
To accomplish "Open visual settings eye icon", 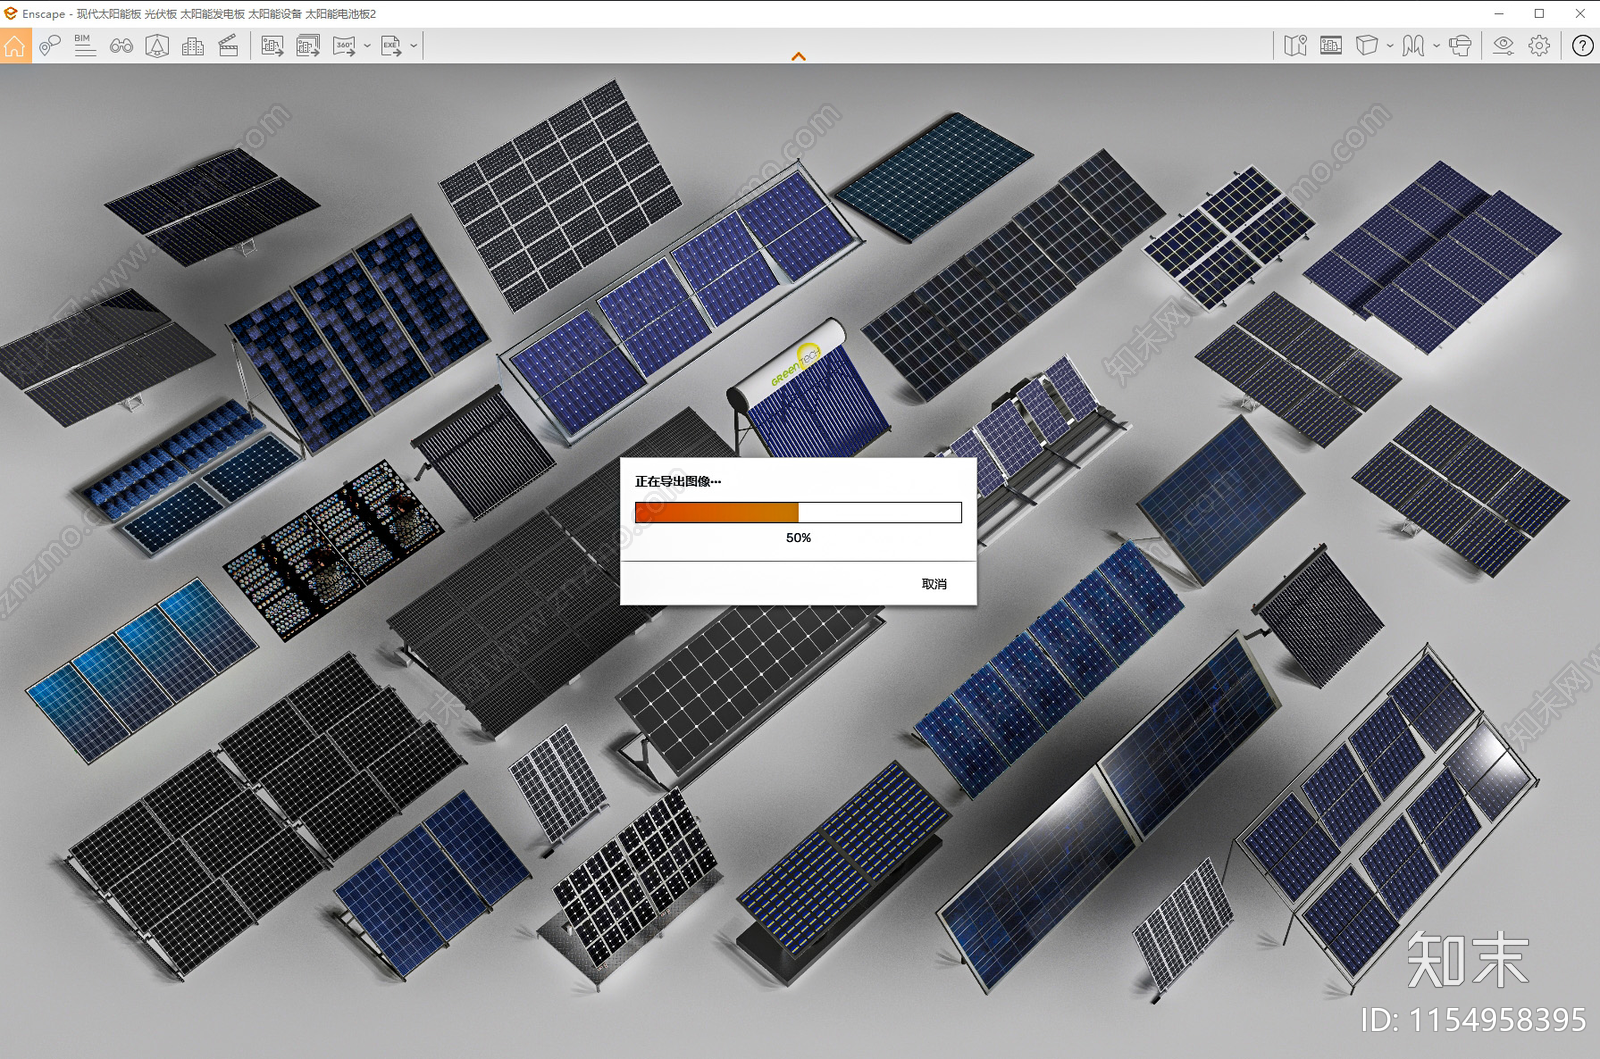I will (1503, 46).
